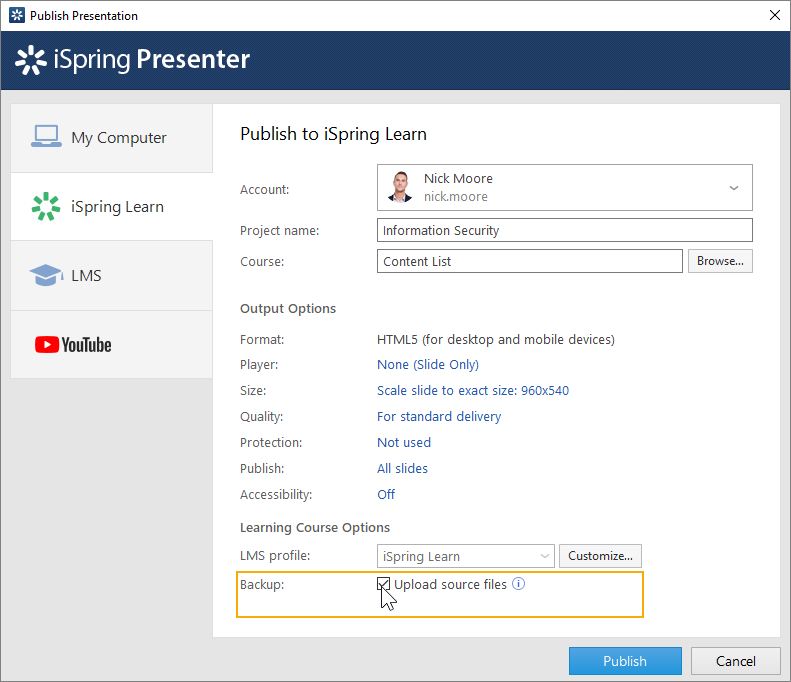Viewport: 791px width, 682px height.
Task: Switch to the My Computer tab
Action: click(111, 138)
